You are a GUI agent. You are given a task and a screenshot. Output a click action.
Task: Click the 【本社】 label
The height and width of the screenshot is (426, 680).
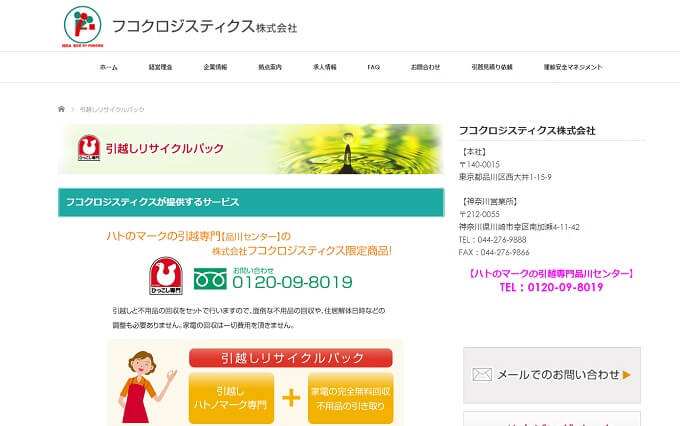click(474, 152)
